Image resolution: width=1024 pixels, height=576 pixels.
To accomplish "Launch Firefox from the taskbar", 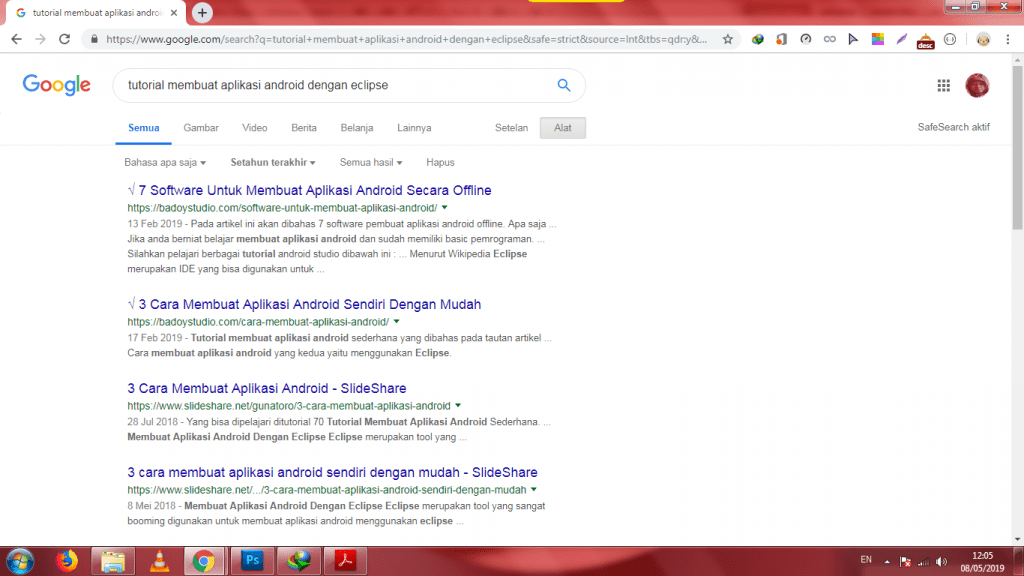I will coord(67,561).
